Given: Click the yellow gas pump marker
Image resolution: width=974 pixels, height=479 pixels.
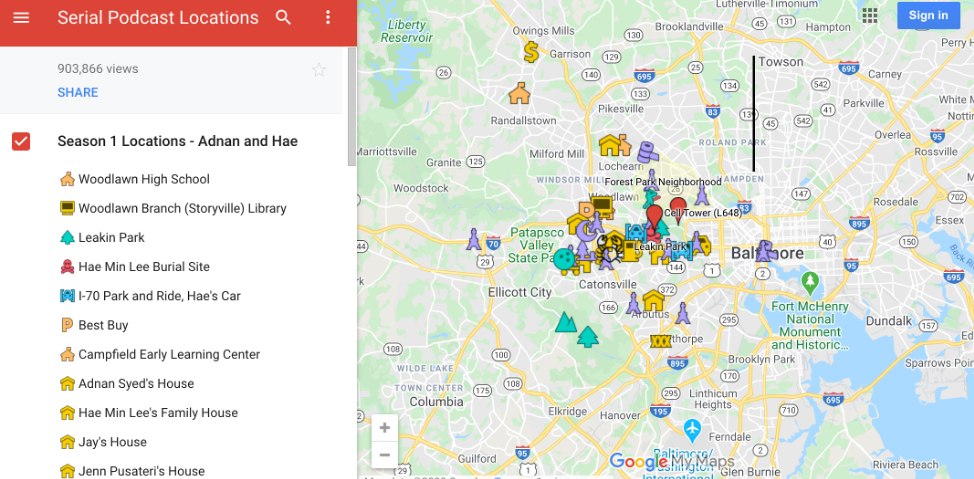Looking at the screenshot, I should [x=629, y=252].
